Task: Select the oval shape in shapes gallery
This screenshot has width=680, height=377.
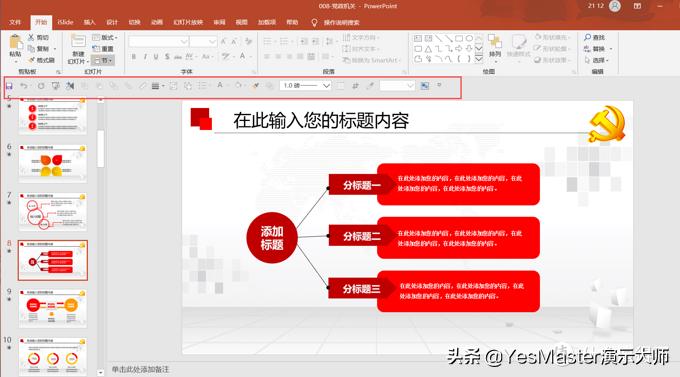Action: tap(469, 39)
